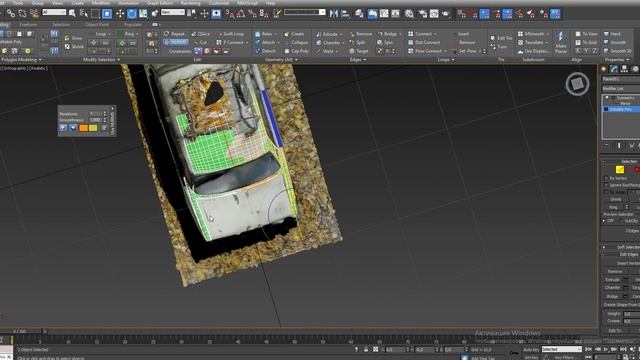
Task: Click the Play Animation control
Action: coord(605,349)
